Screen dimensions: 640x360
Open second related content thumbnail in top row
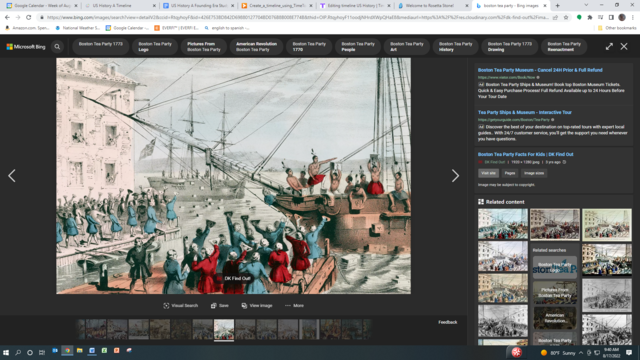click(x=555, y=224)
